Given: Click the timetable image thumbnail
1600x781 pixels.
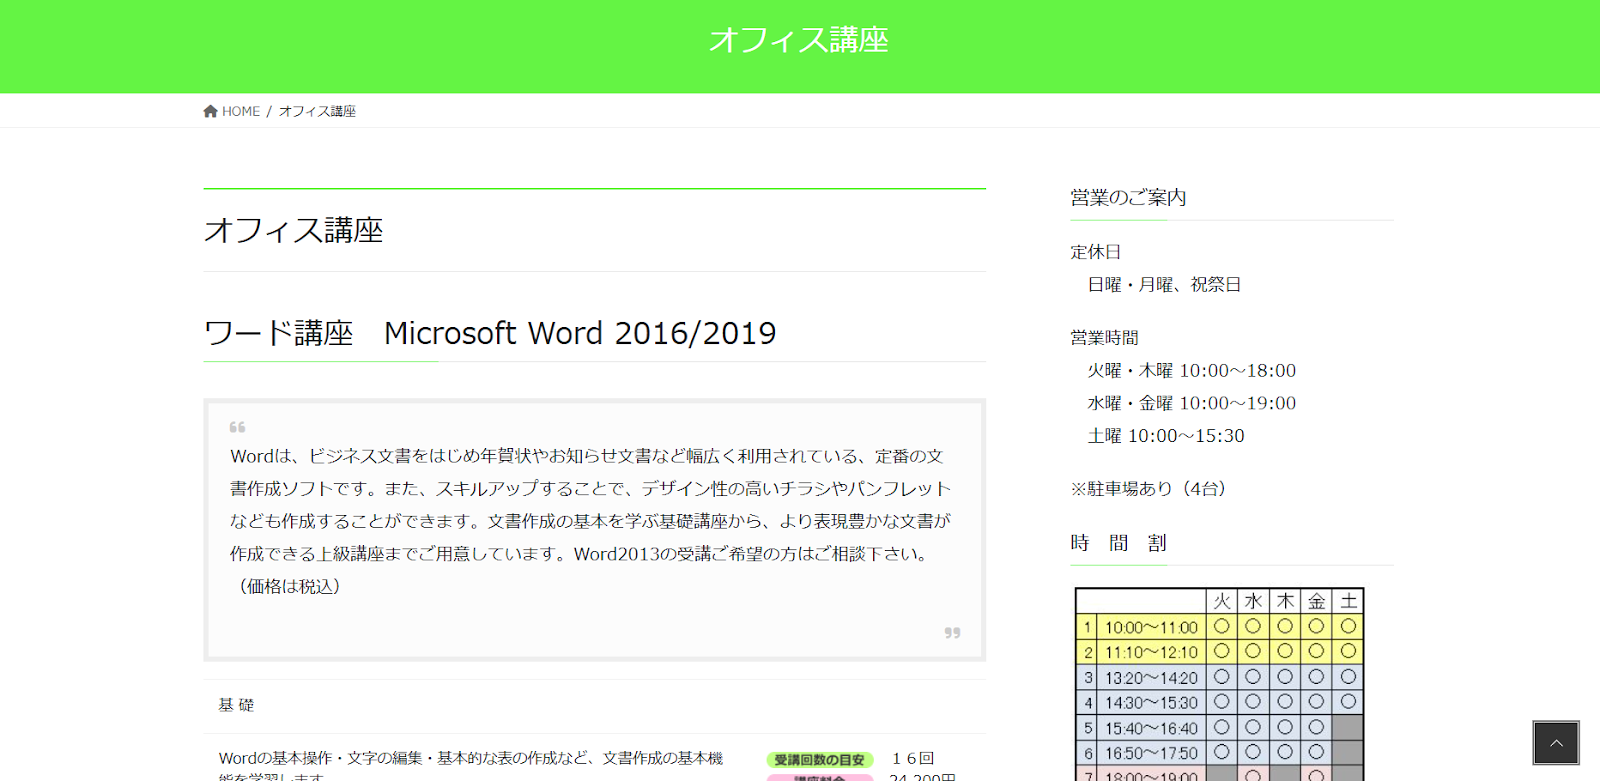Looking at the screenshot, I should [1219, 684].
